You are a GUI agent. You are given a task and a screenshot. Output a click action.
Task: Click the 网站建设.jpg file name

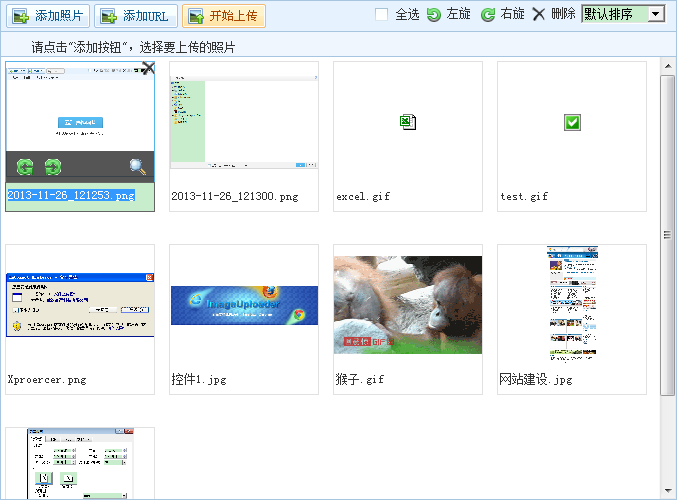(536, 380)
